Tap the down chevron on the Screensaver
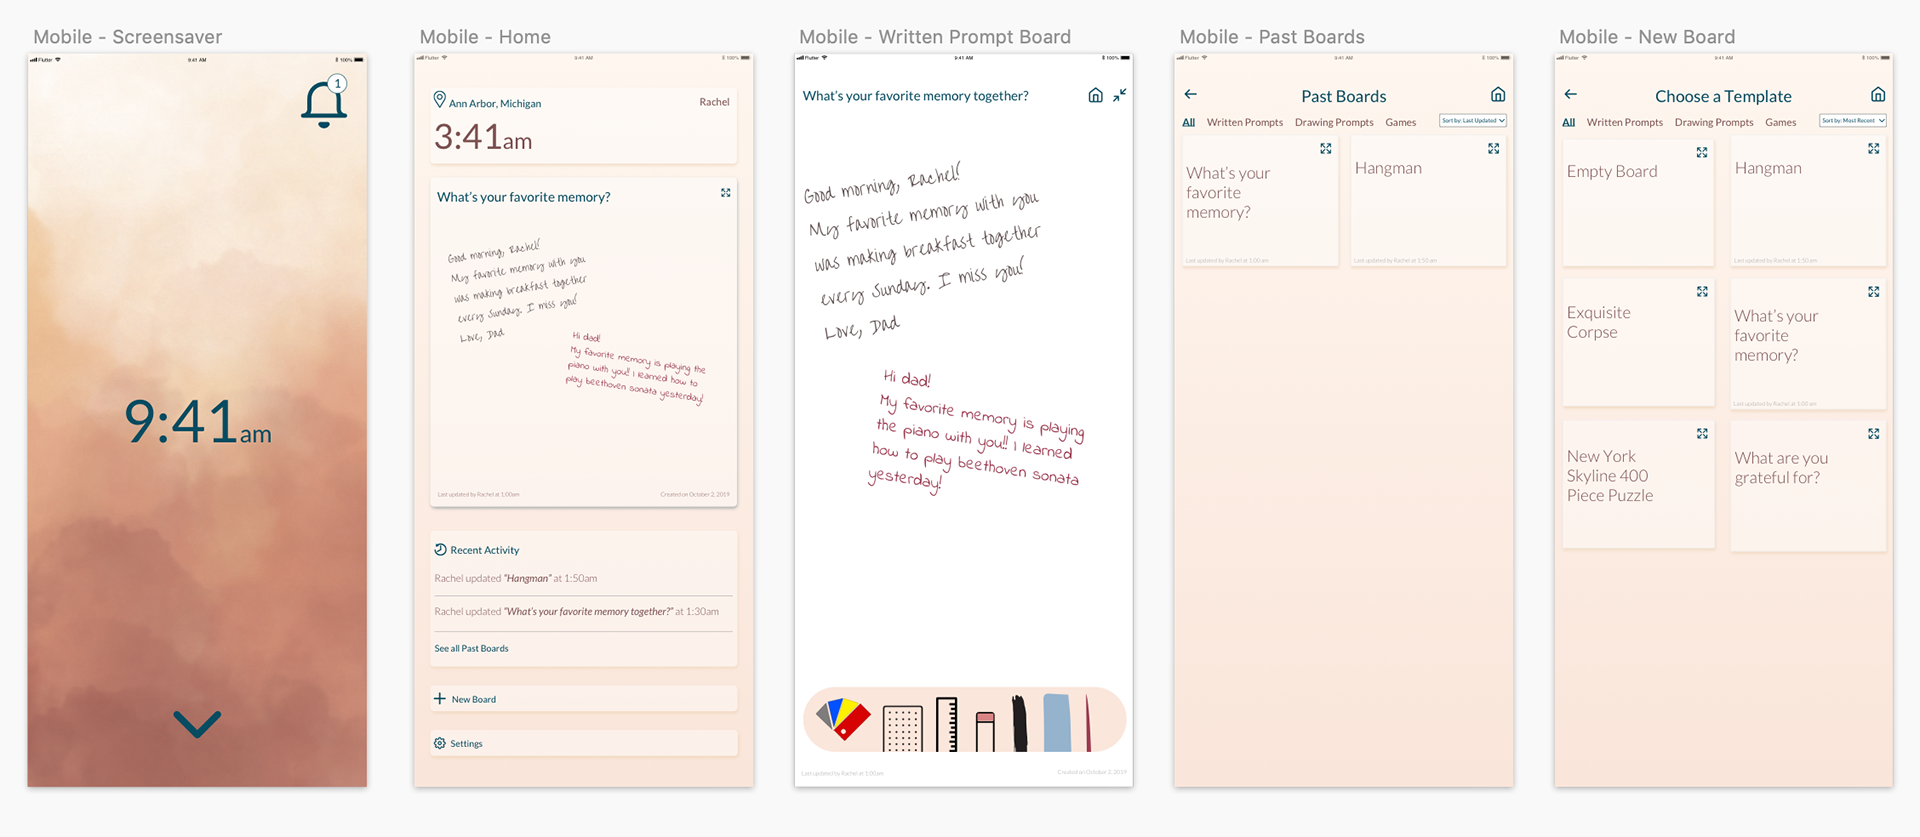The height and width of the screenshot is (837, 1920). click(x=197, y=724)
